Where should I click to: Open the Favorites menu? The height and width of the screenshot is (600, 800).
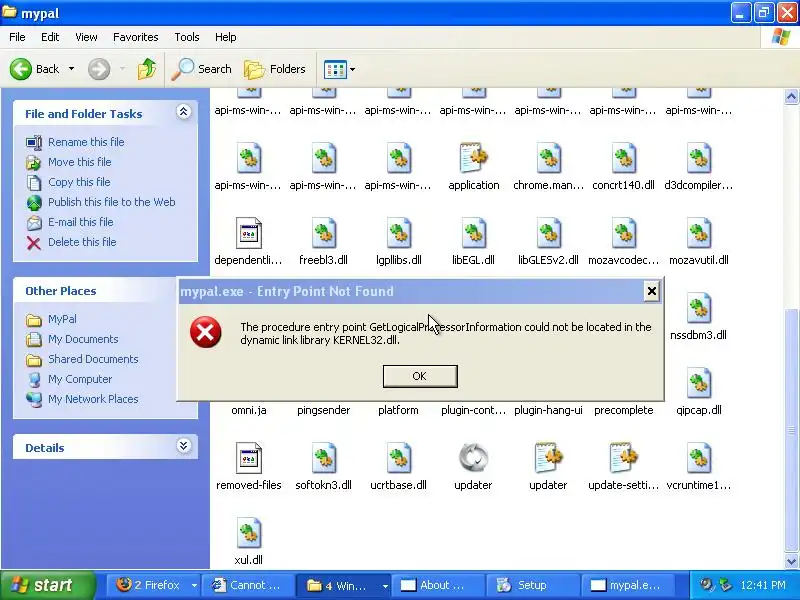136,37
